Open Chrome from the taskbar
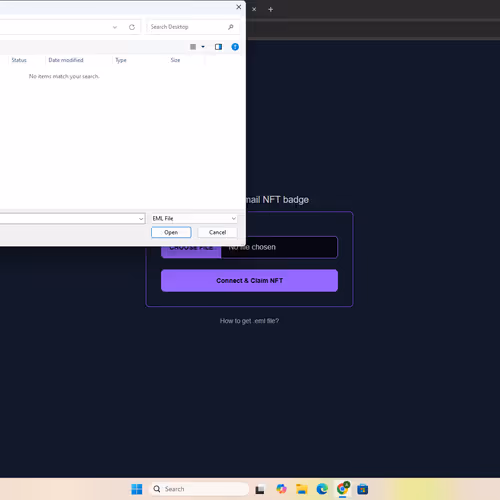Image resolution: width=500 pixels, height=500 pixels. [342, 489]
